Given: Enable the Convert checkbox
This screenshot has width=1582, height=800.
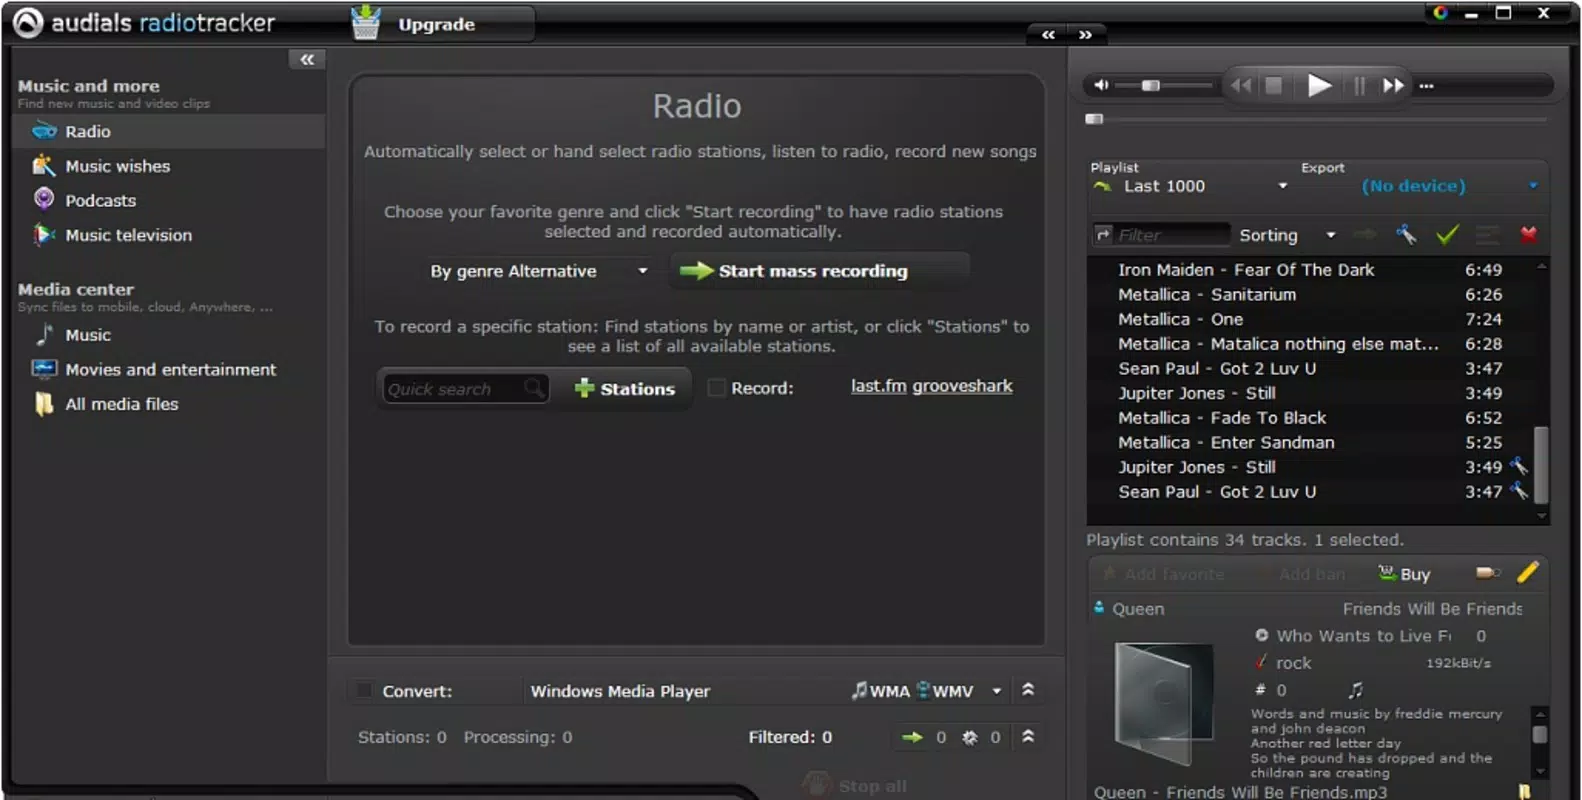Looking at the screenshot, I should (364, 690).
